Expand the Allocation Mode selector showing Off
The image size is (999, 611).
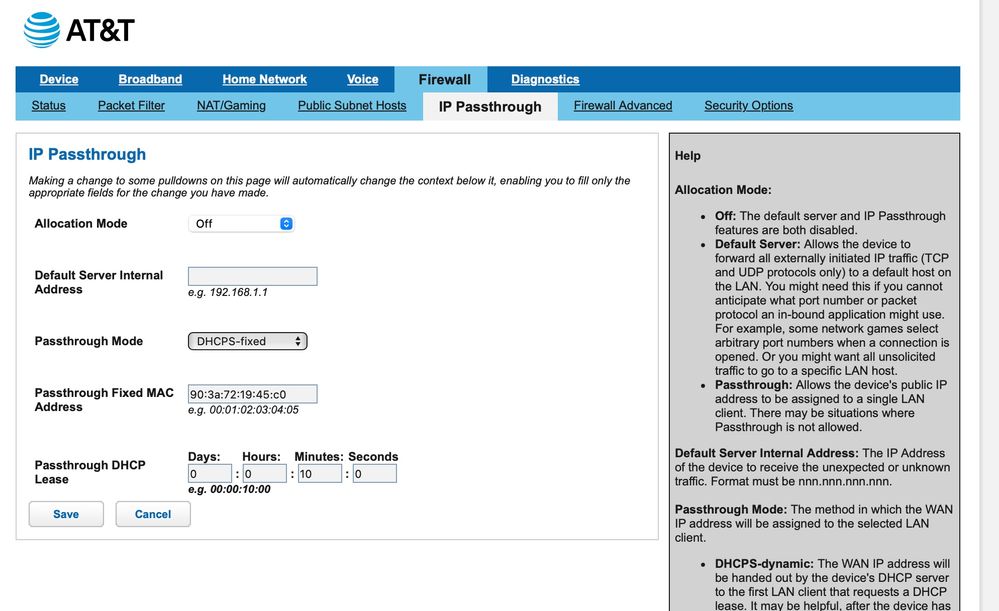240,223
